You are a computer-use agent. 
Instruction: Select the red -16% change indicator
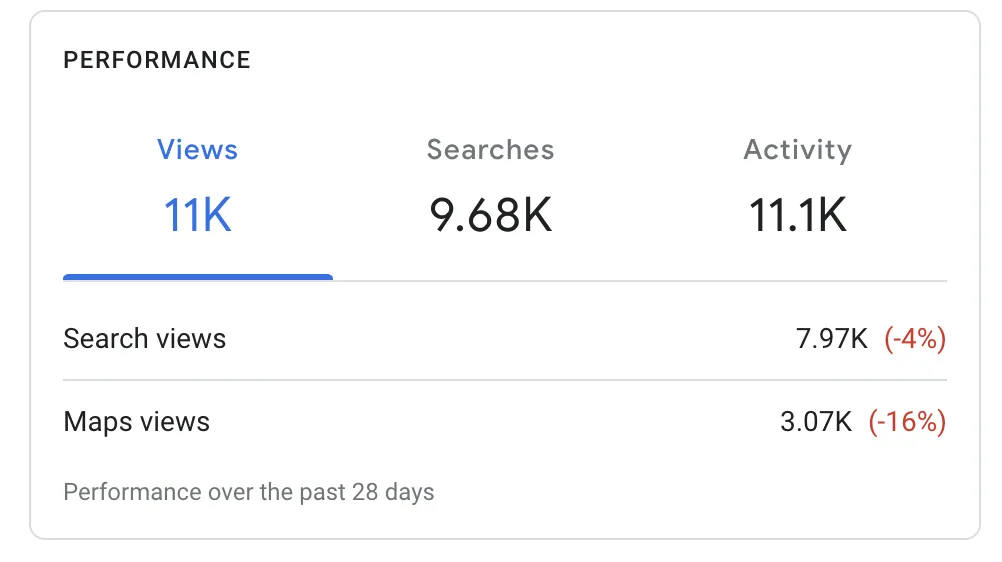click(907, 421)
